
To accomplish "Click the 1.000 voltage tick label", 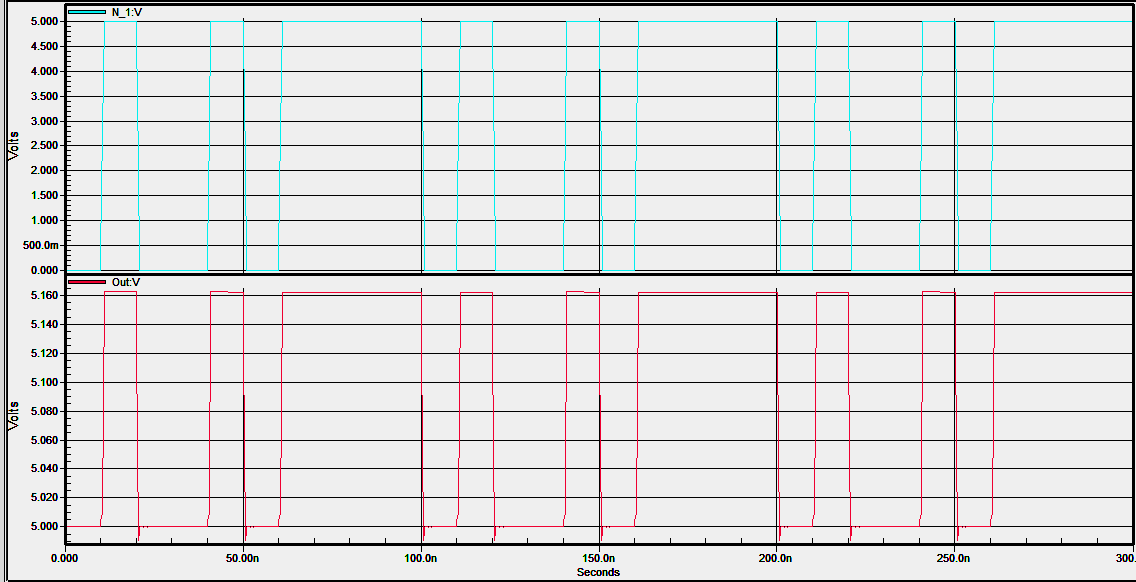I will [46, 220].
